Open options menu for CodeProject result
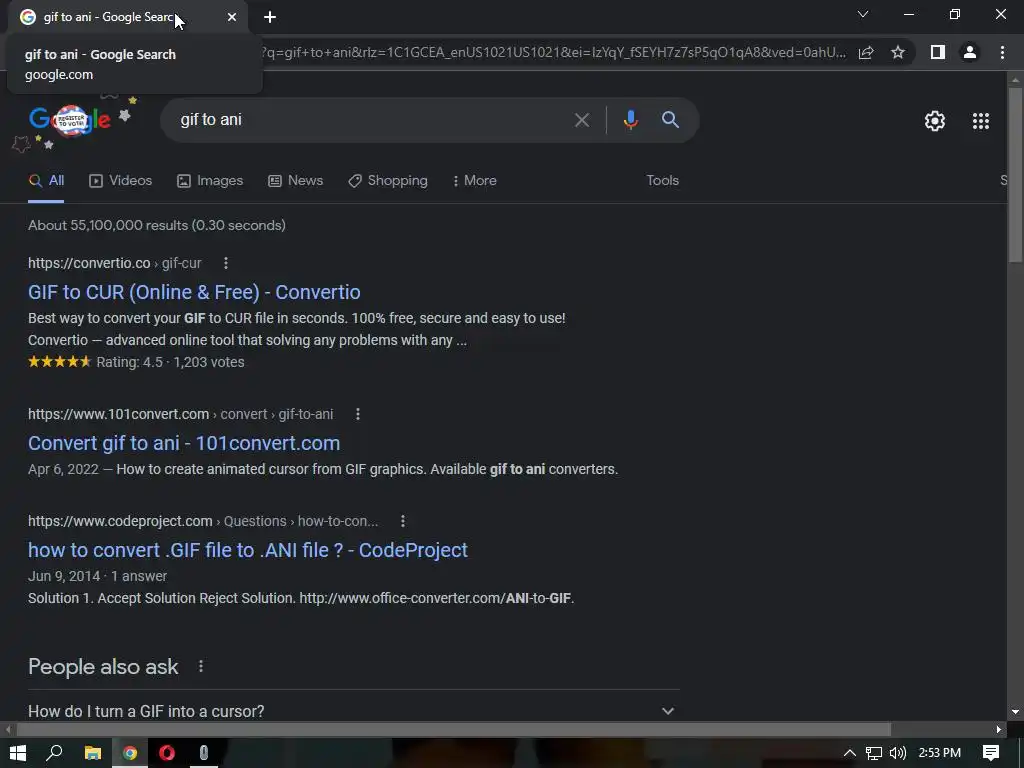The image size is (1024, 768). 403,521
